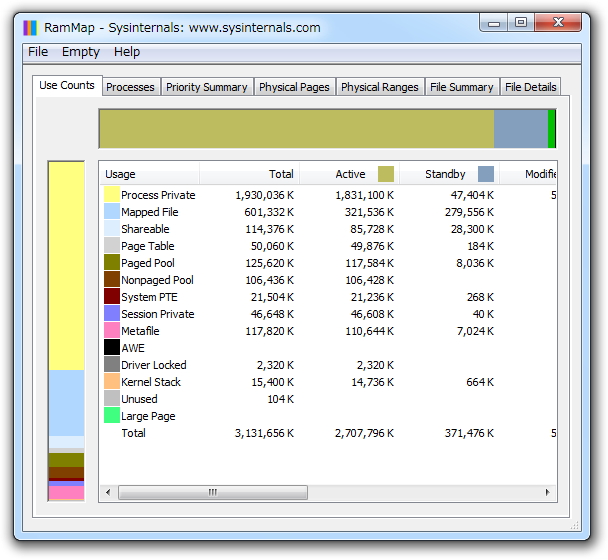This screenshot has width=608, height=560.
Task: Click the RamMap application icon in title bar
Action: (30, 28)
